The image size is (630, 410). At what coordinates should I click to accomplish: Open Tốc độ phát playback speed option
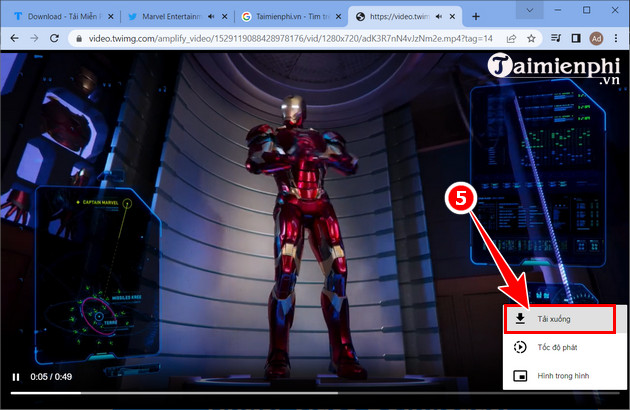[564, 347]
